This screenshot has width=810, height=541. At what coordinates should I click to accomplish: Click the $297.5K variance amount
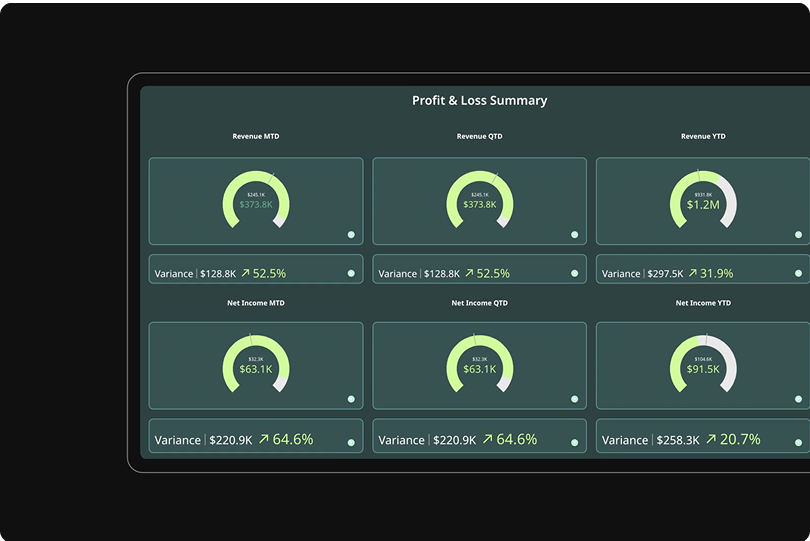point(665,274)
